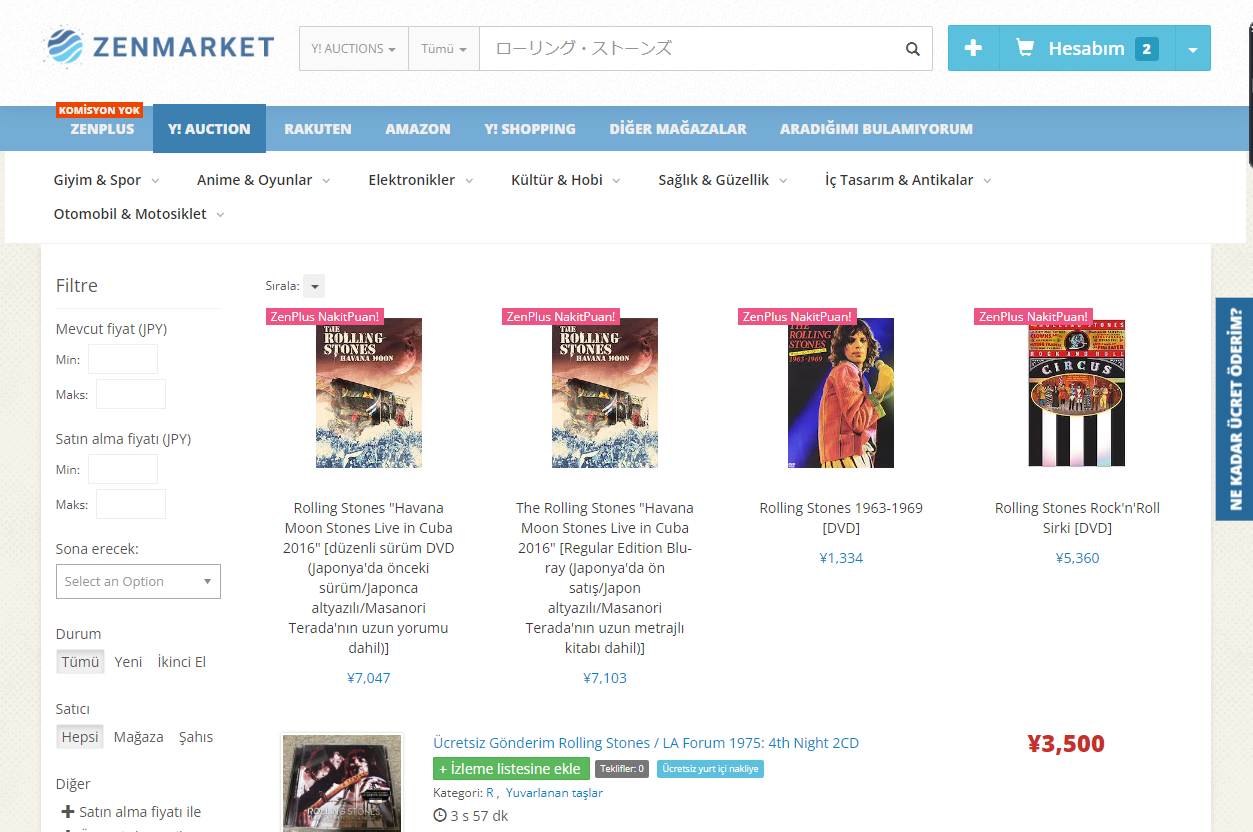Open Rolling Stones 1963-1969 DVD title

841,518
